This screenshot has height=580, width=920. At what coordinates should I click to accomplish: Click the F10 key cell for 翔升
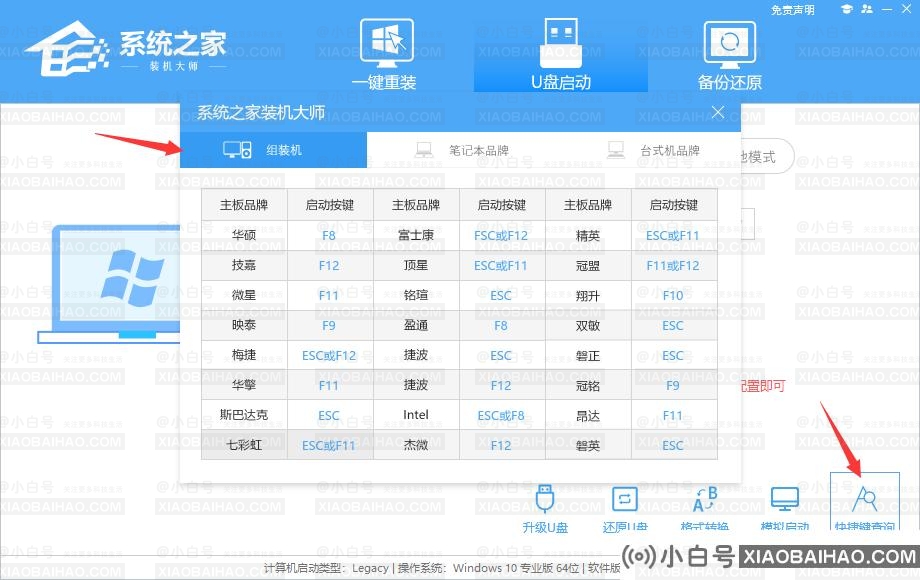click(673, 296)
